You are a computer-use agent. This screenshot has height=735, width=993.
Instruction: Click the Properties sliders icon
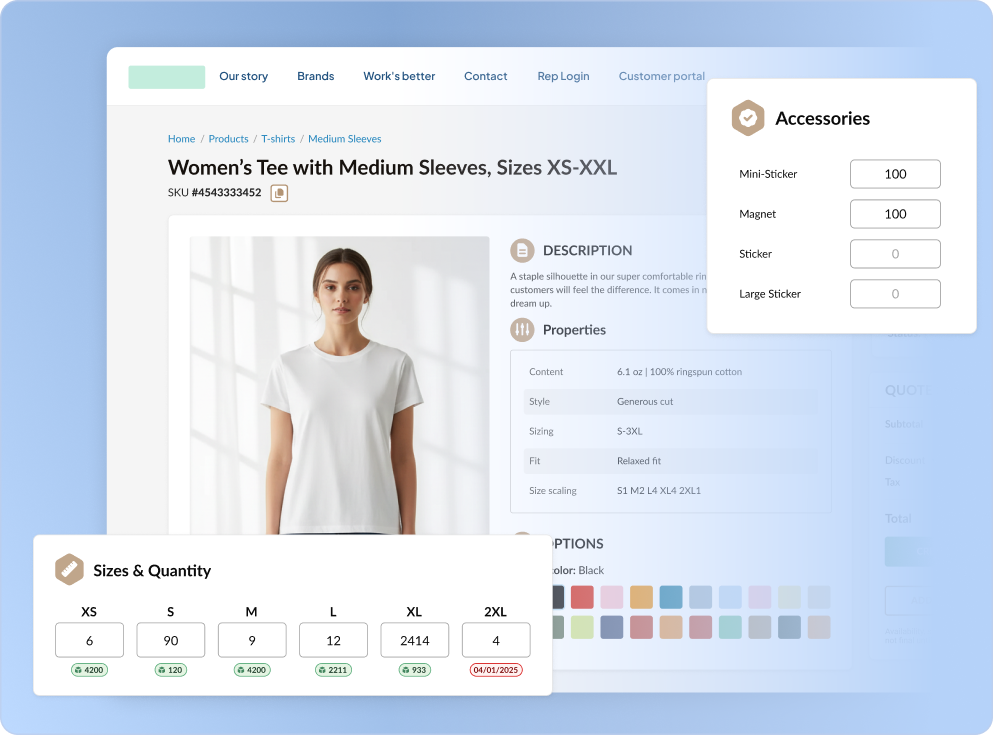[522, 330]
